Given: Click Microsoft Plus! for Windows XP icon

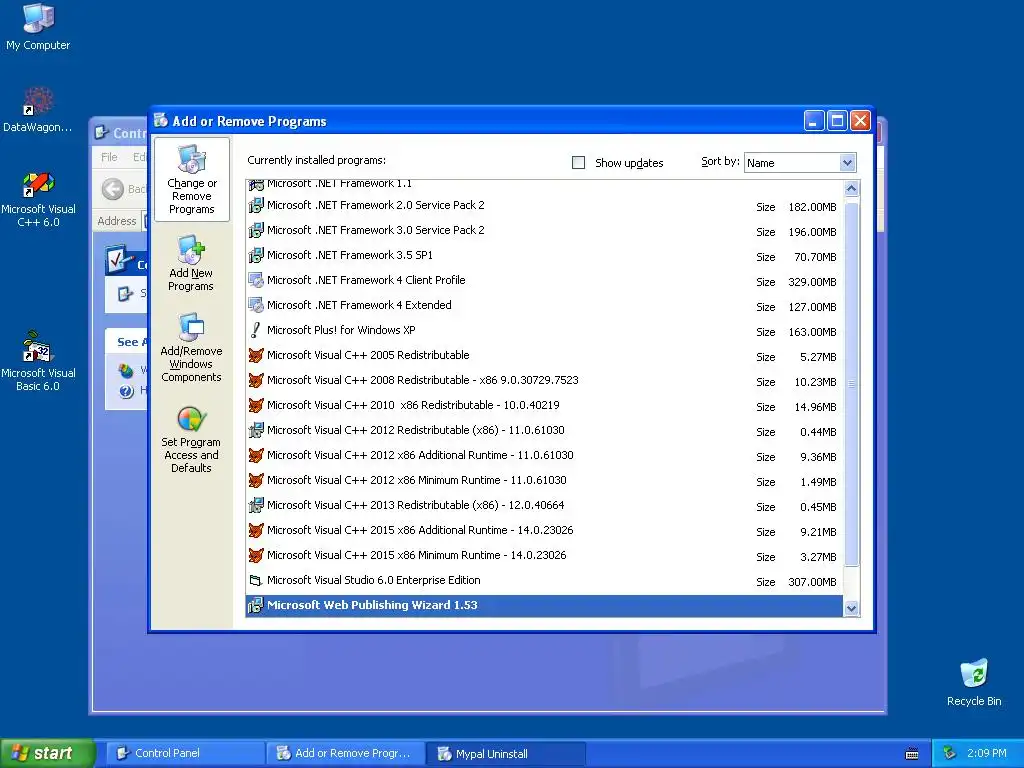Looking at the screenshot, I should (x=256, y=330).
